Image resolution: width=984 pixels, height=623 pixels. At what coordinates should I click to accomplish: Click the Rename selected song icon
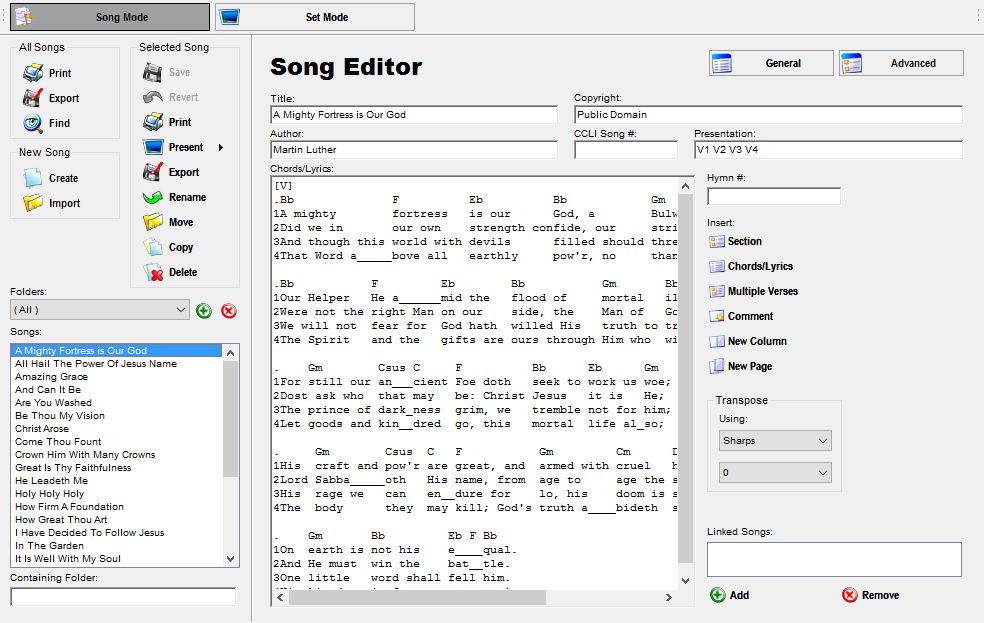tap(153, 197)
